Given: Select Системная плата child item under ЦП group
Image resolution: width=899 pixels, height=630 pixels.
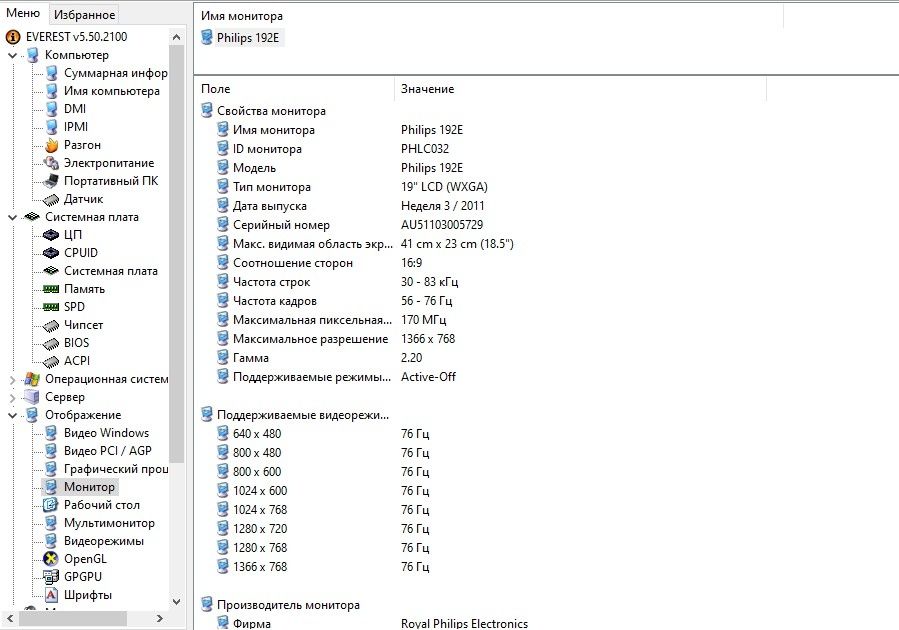Looking at the screenshot, I should [111, 271].
